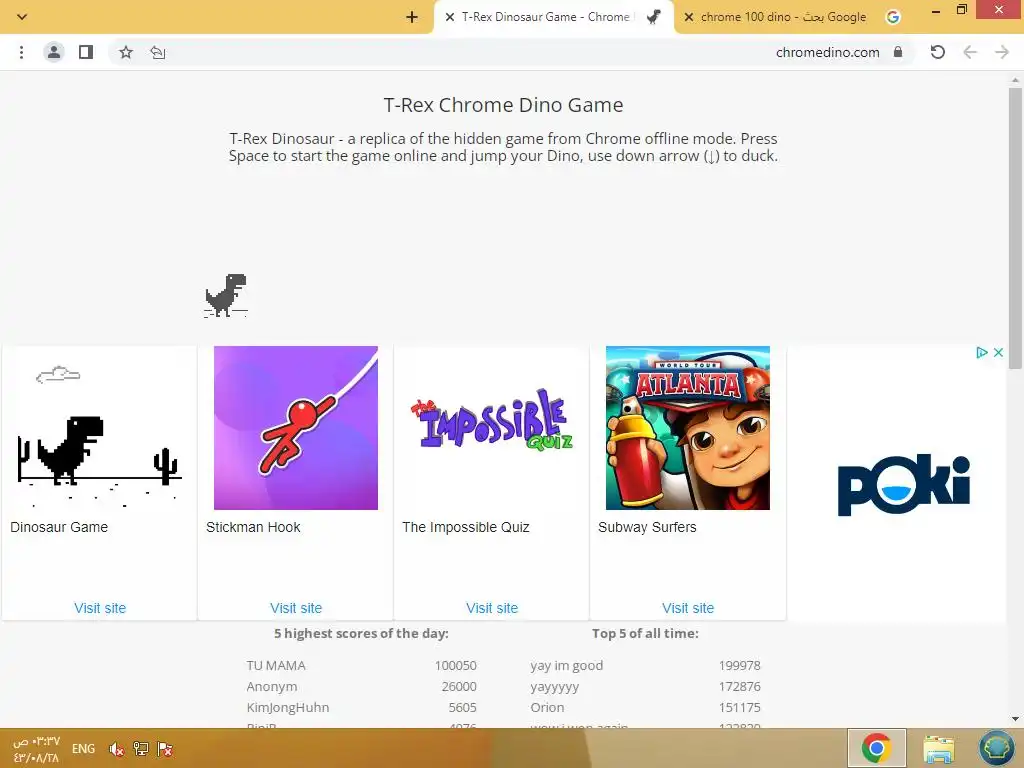This screenshot has height=768, width=1024.
Task: Select the TU MAMA score row
Action: 361,665
